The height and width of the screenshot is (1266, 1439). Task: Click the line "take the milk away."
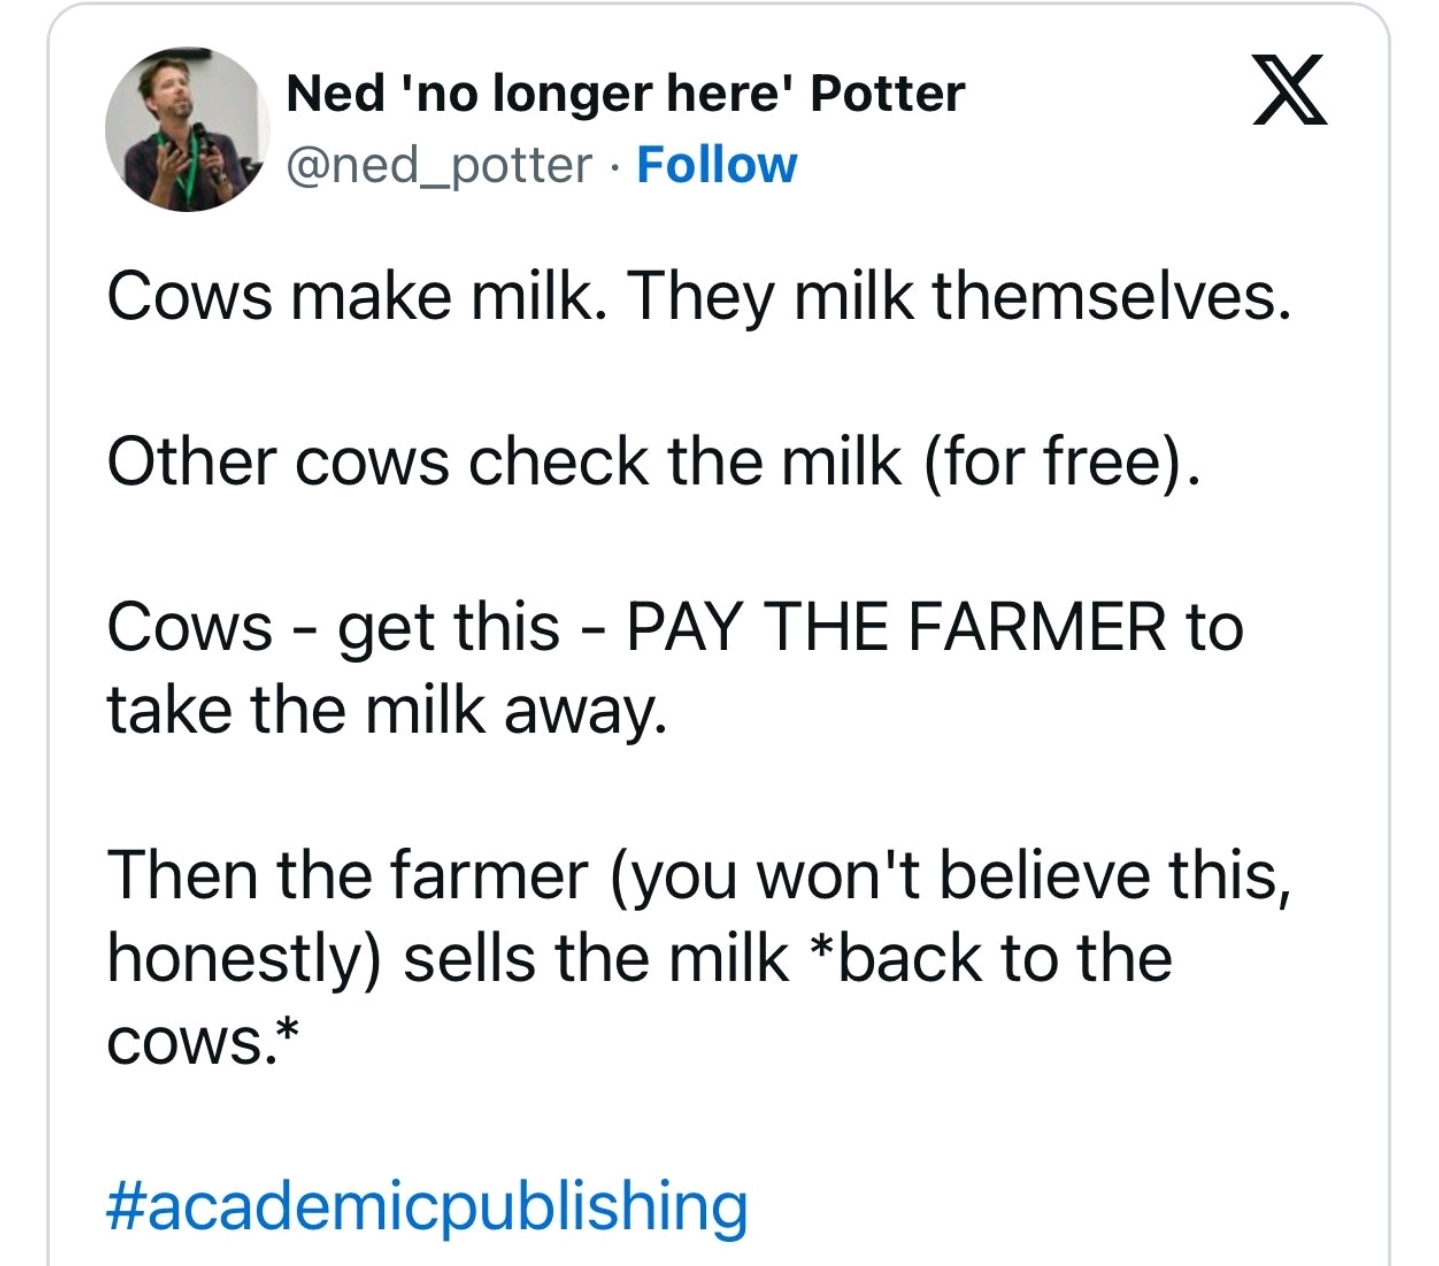[387, 711]
